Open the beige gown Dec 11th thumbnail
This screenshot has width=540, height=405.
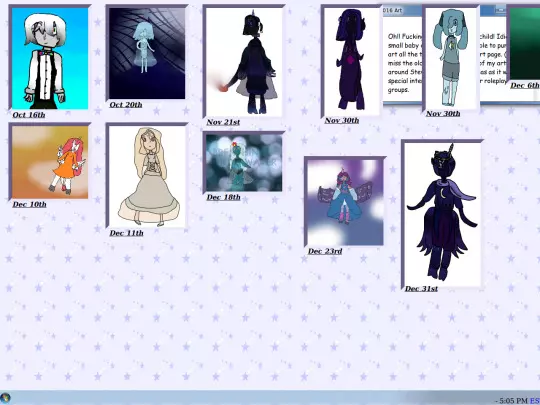147,176
